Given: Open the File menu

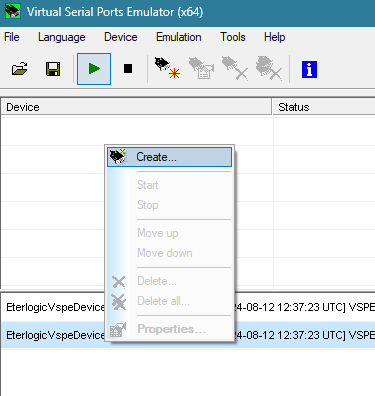Looking at the screenshot, I should tap(12, 37).
